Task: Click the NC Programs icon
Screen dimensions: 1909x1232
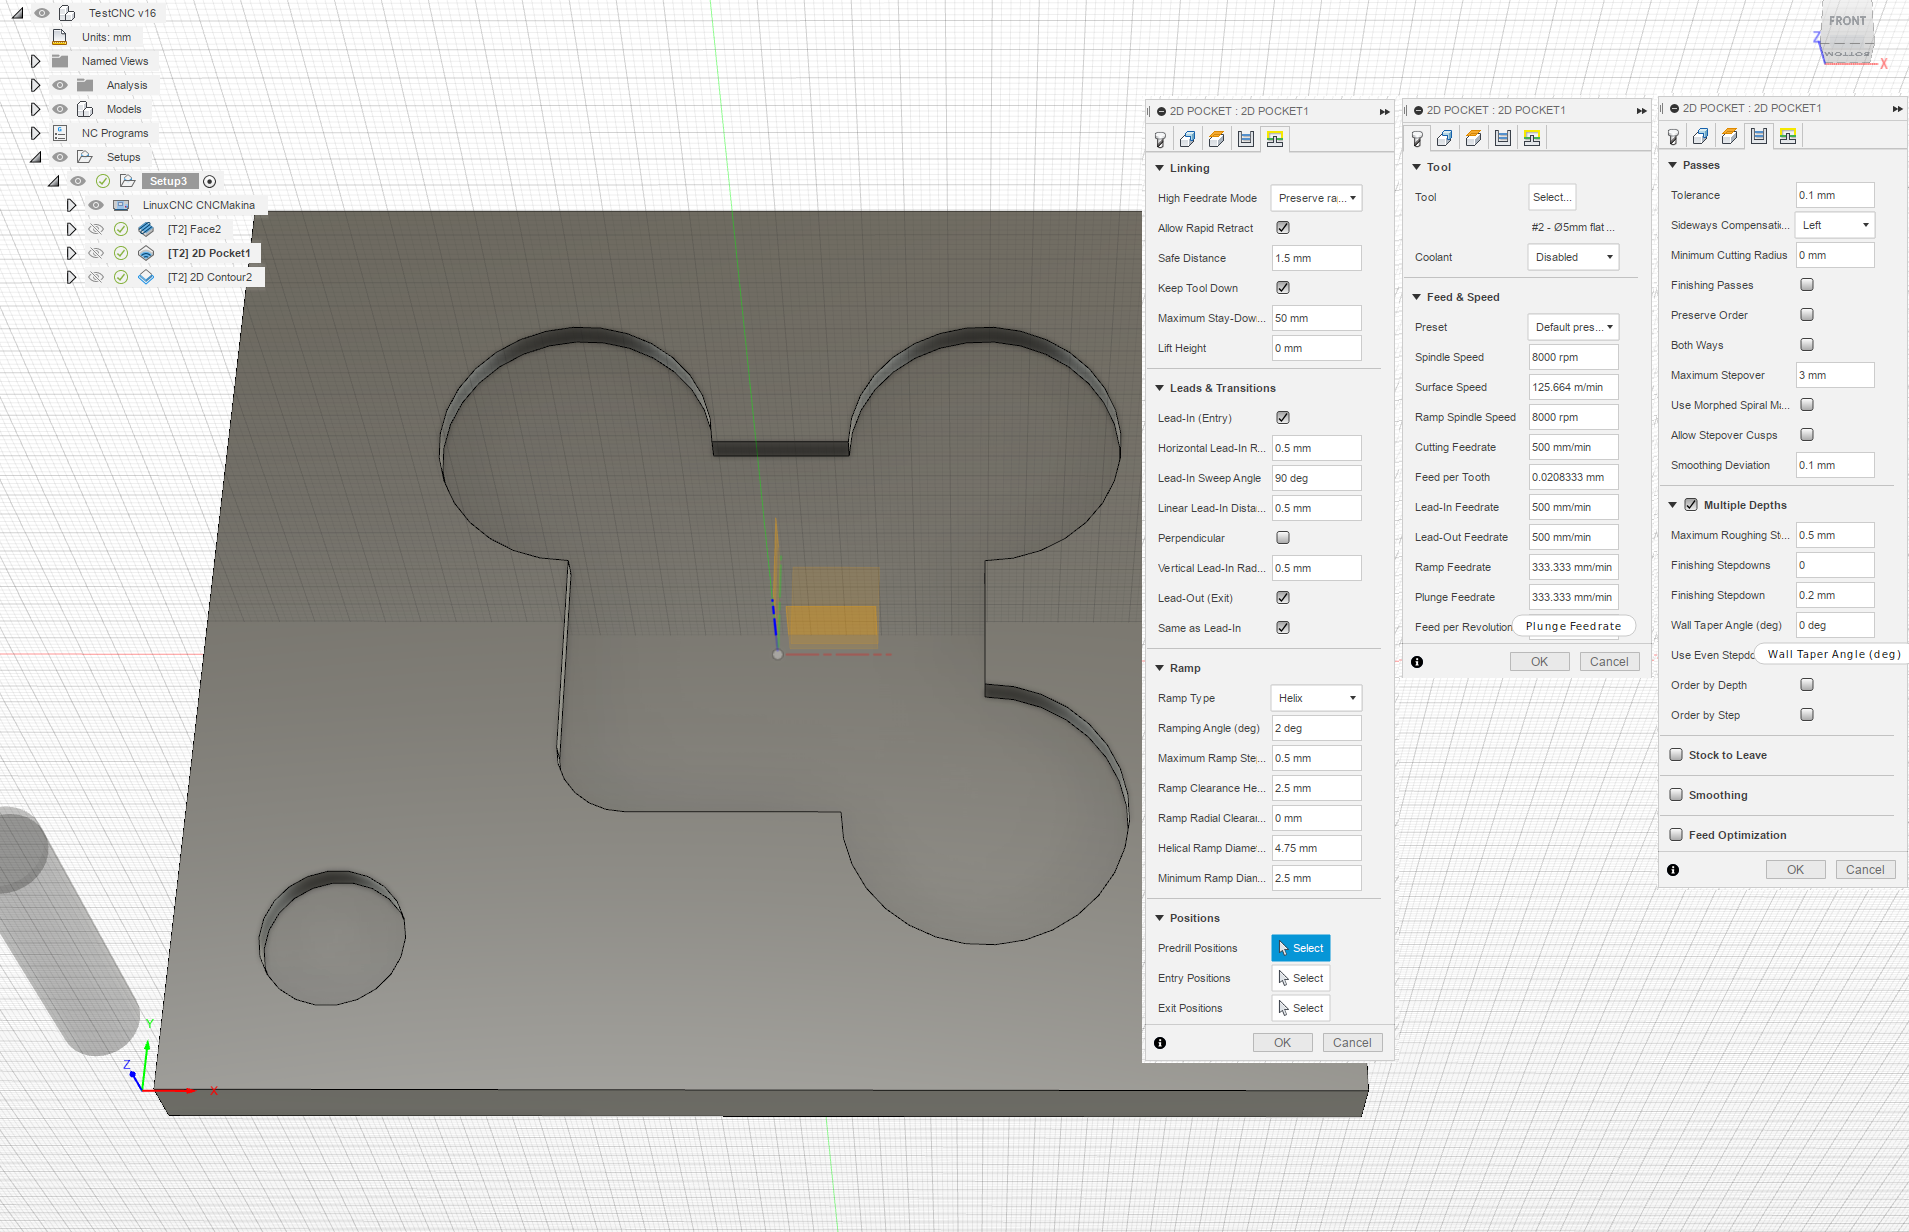Action: [x=60, y=133]
